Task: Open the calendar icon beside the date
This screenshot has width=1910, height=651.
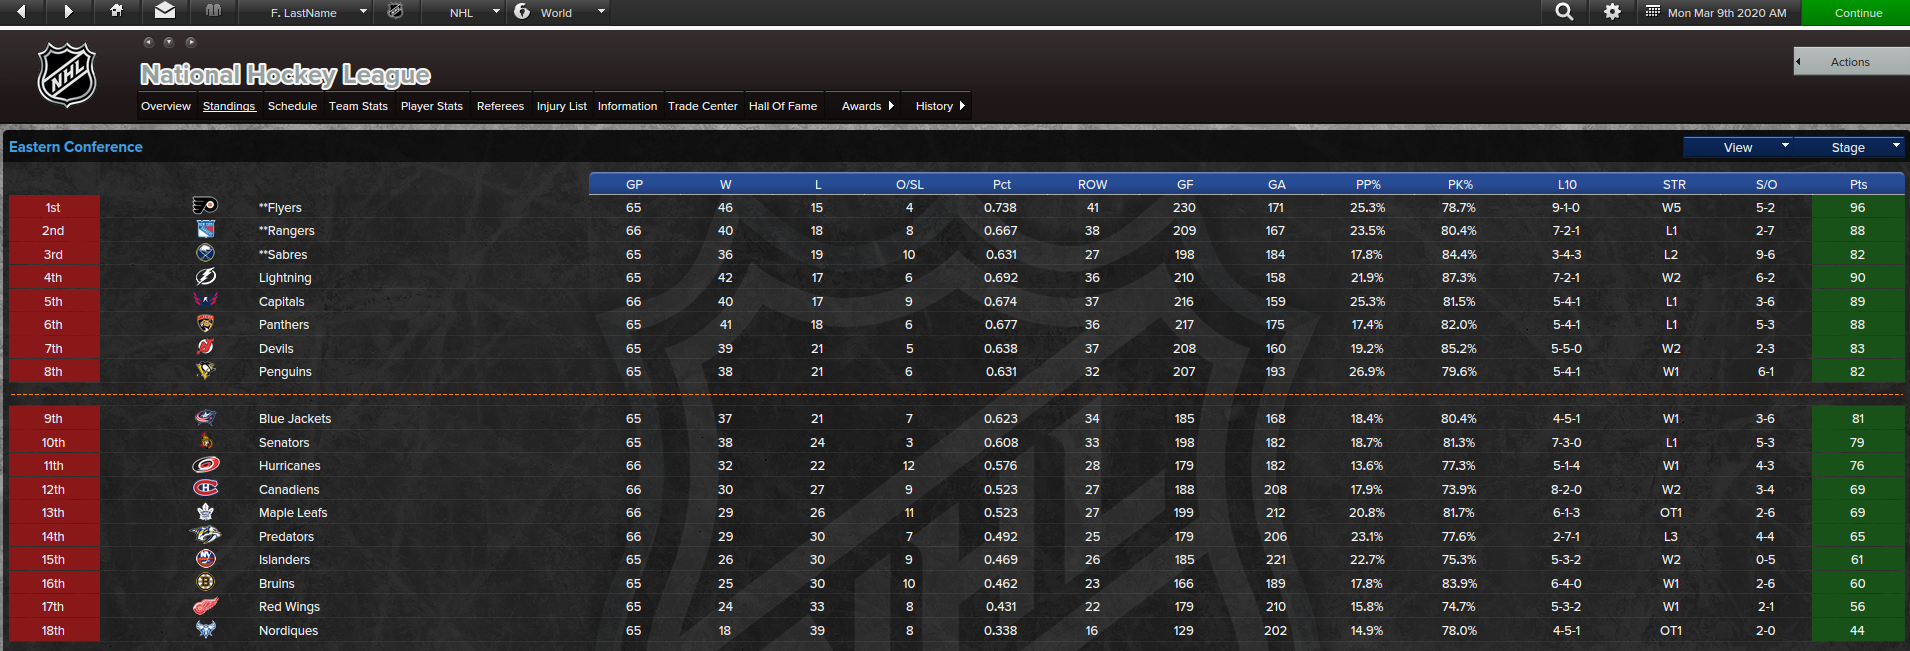Action: (x=1653, y=12)
